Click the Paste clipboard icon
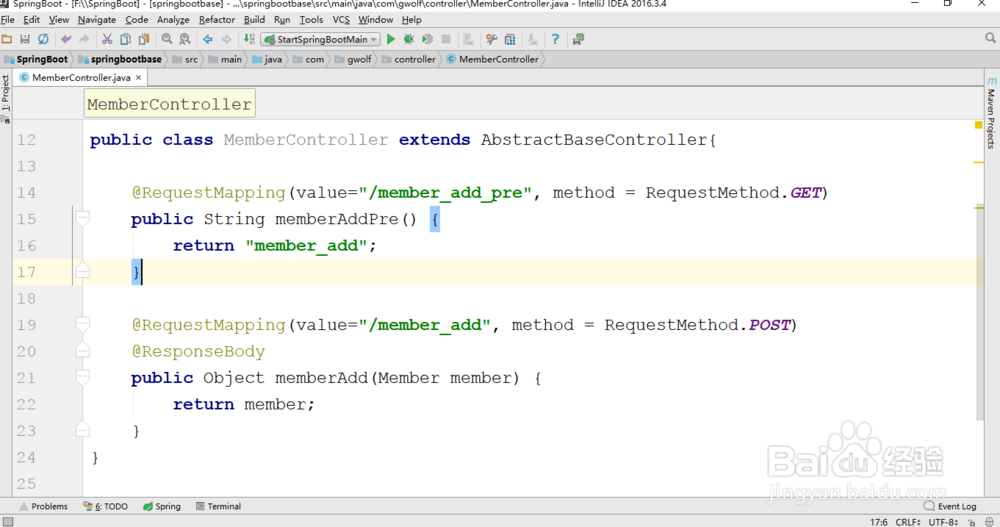The height and width of the screenshot is (527, 1000). pyautogui.click(x=144, y=40)
